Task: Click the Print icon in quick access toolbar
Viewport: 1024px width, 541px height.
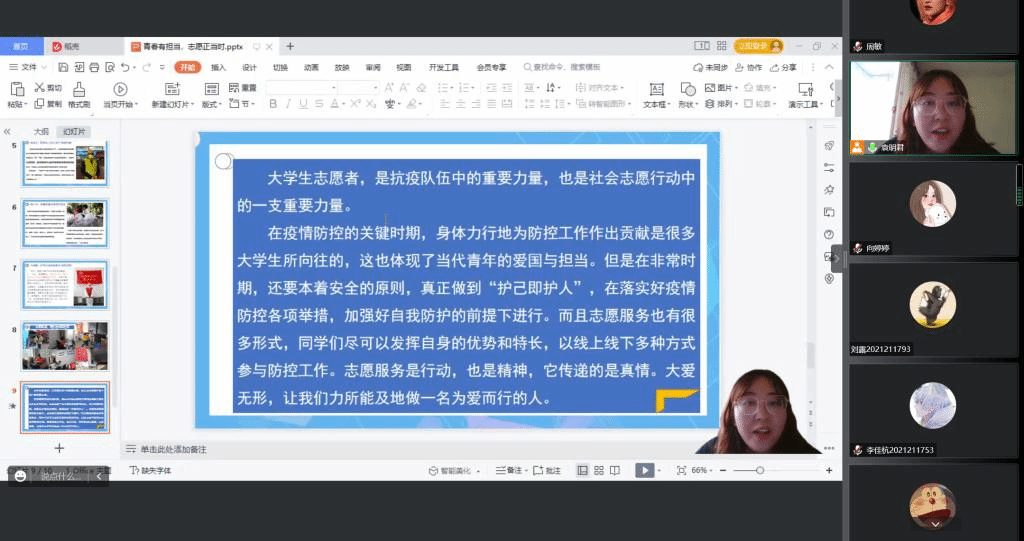Action: click(94, 67)
